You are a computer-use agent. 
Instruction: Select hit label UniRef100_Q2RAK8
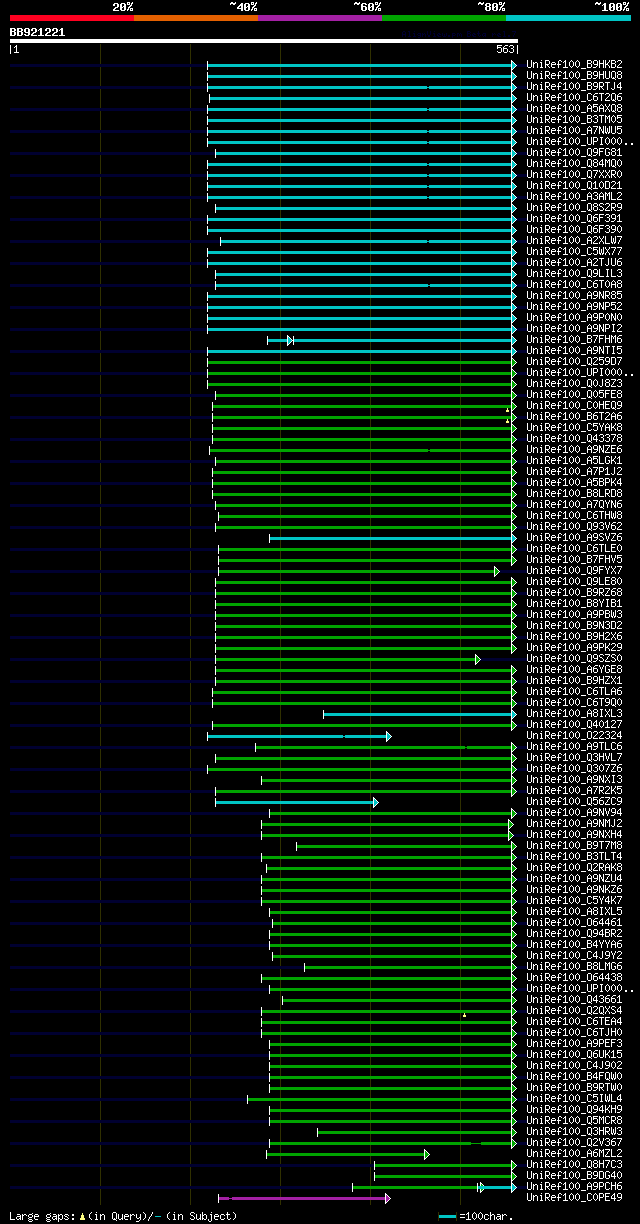point(575,868)
